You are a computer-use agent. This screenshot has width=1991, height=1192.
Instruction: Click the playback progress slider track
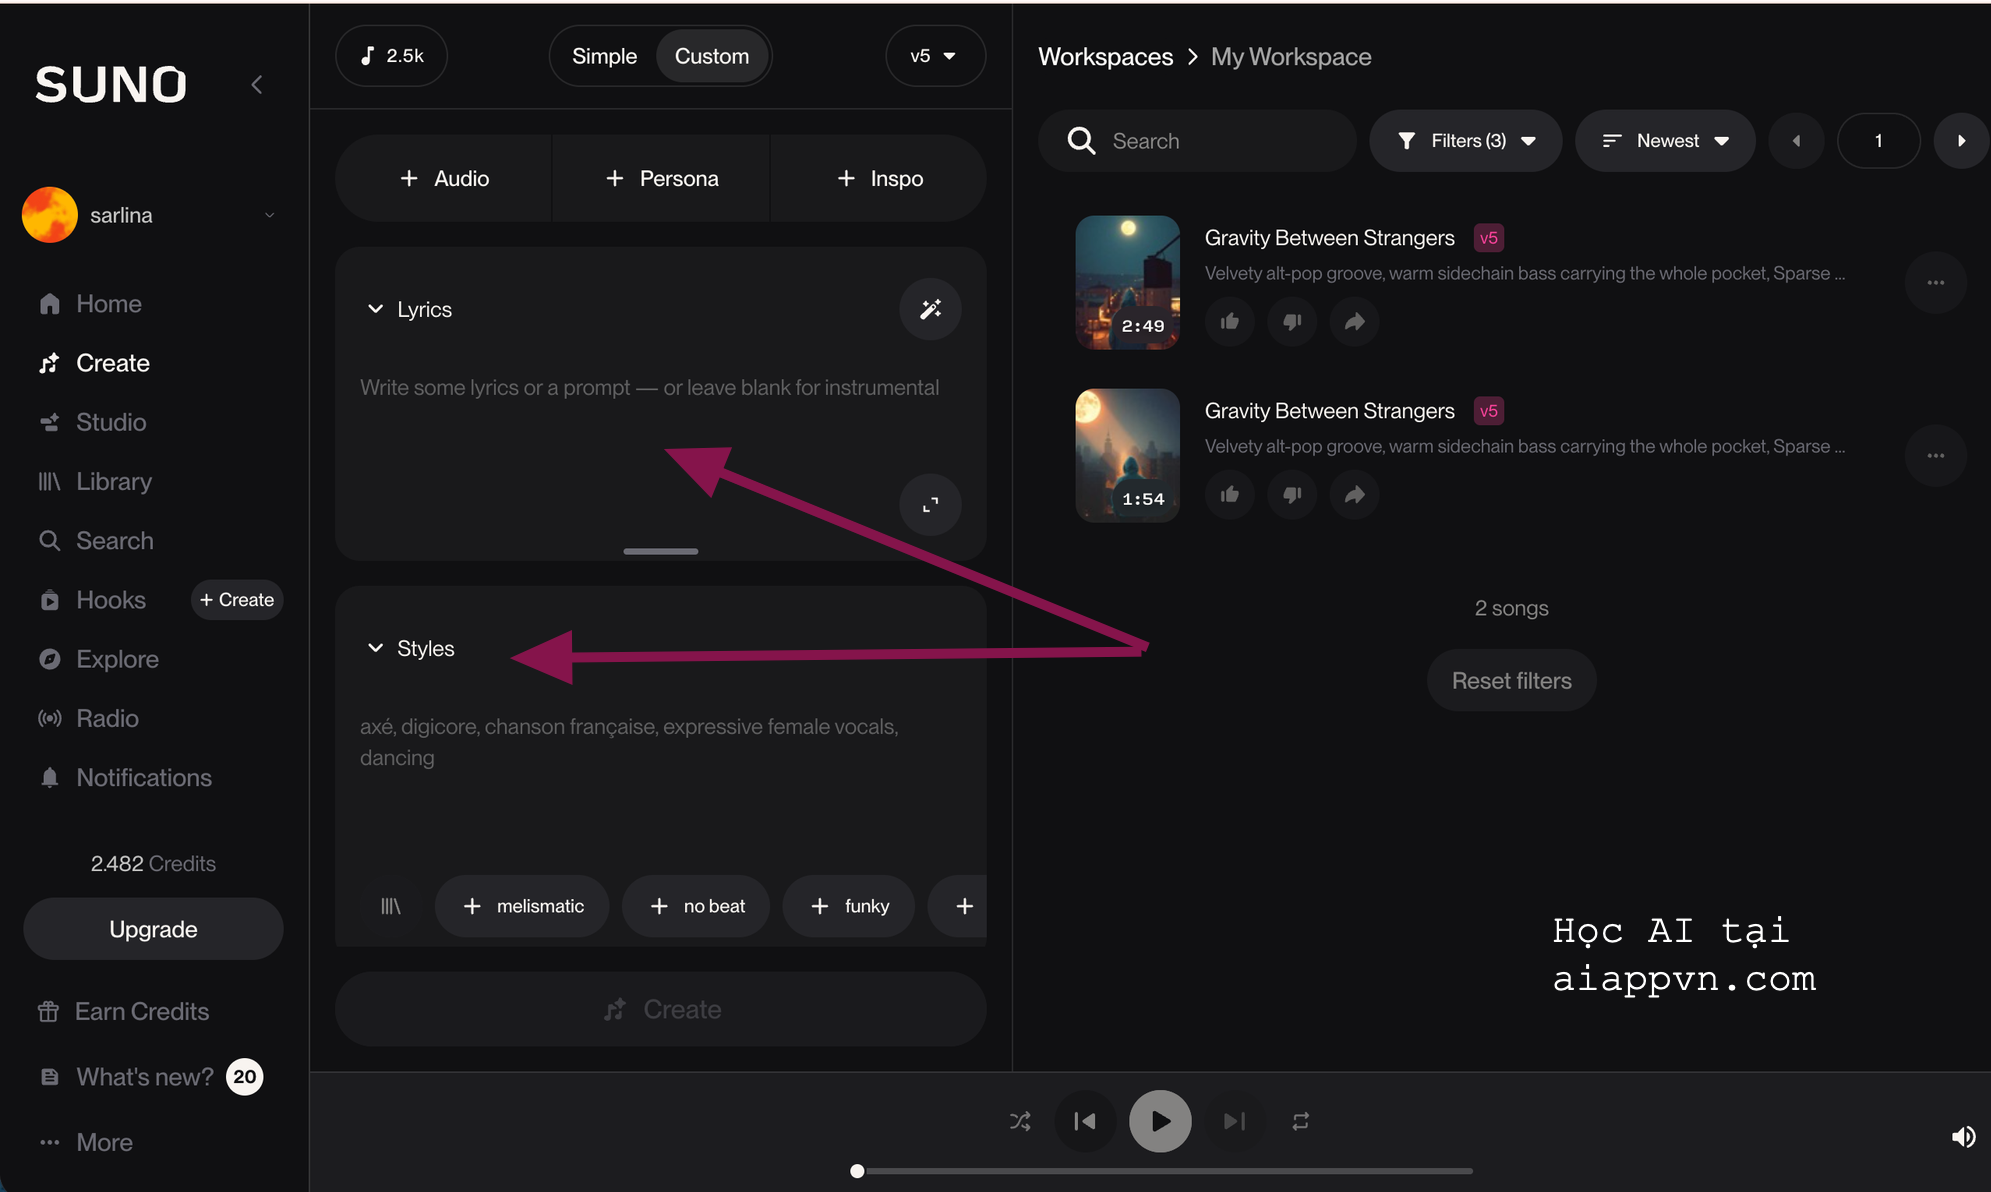1164,1170
